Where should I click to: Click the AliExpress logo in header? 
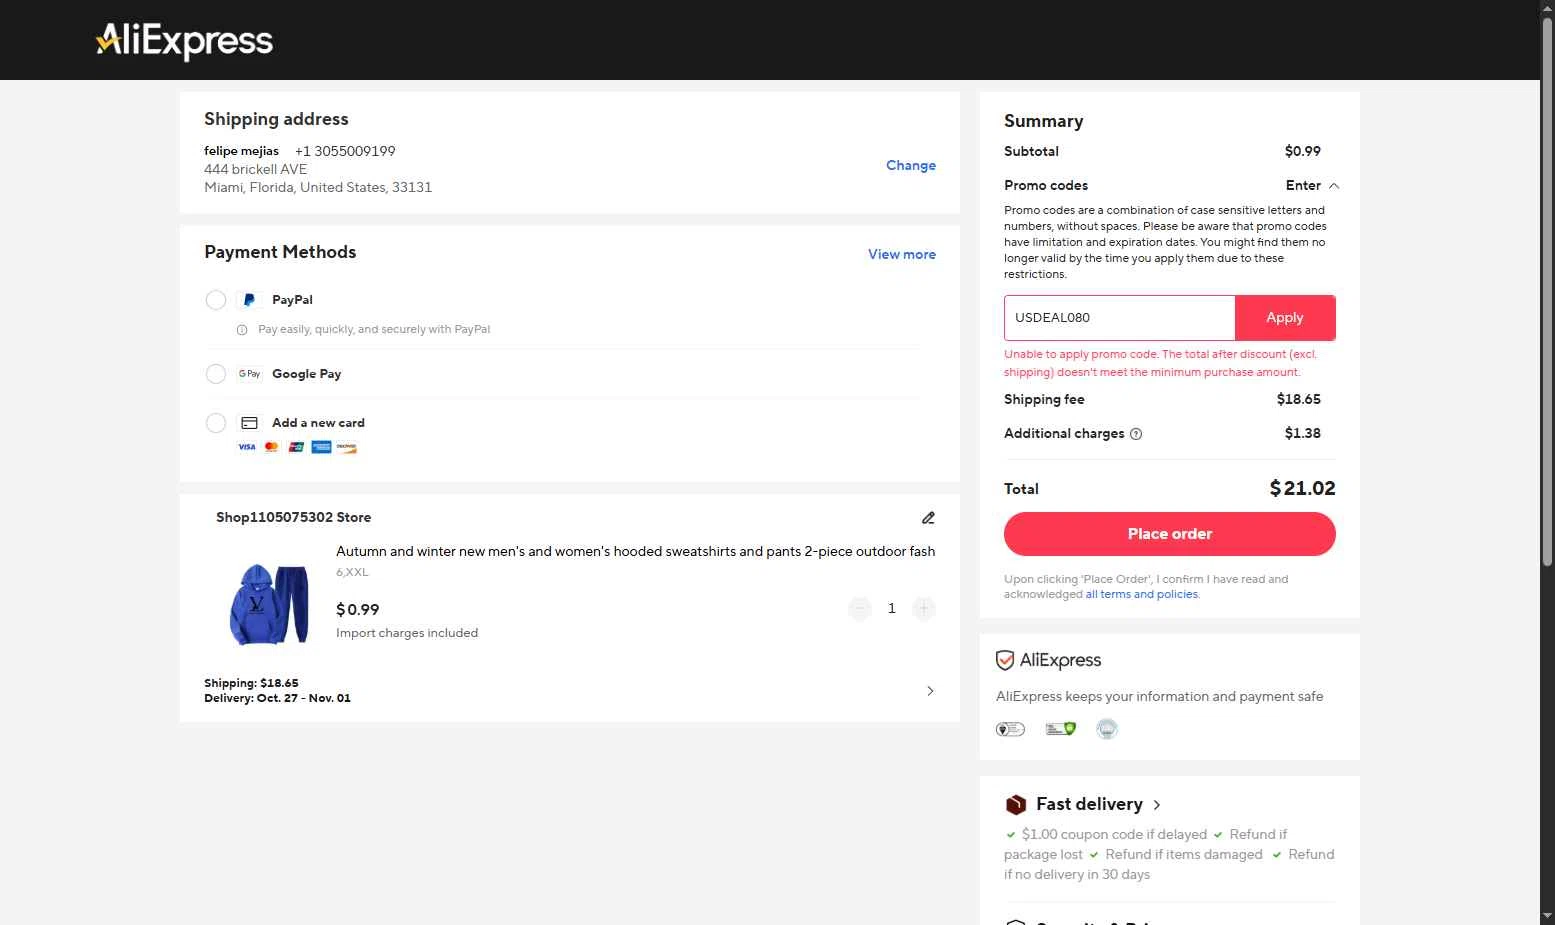coord(185,41)
